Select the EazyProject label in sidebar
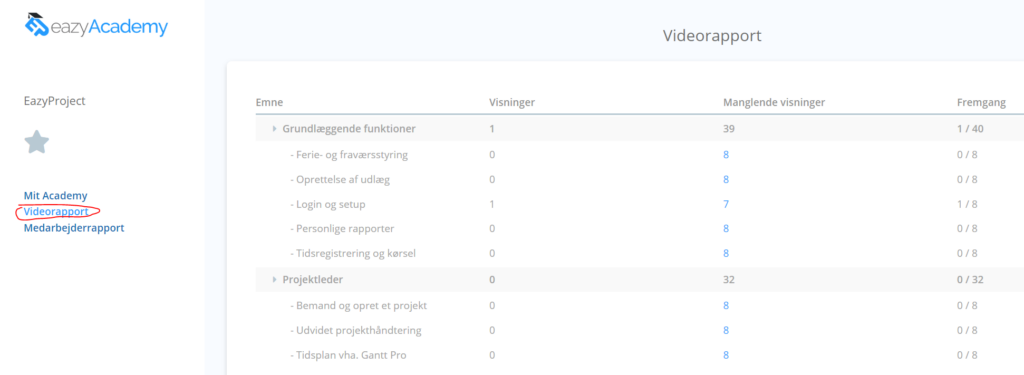The image size is (1024, 375). [x=55, y=101]
